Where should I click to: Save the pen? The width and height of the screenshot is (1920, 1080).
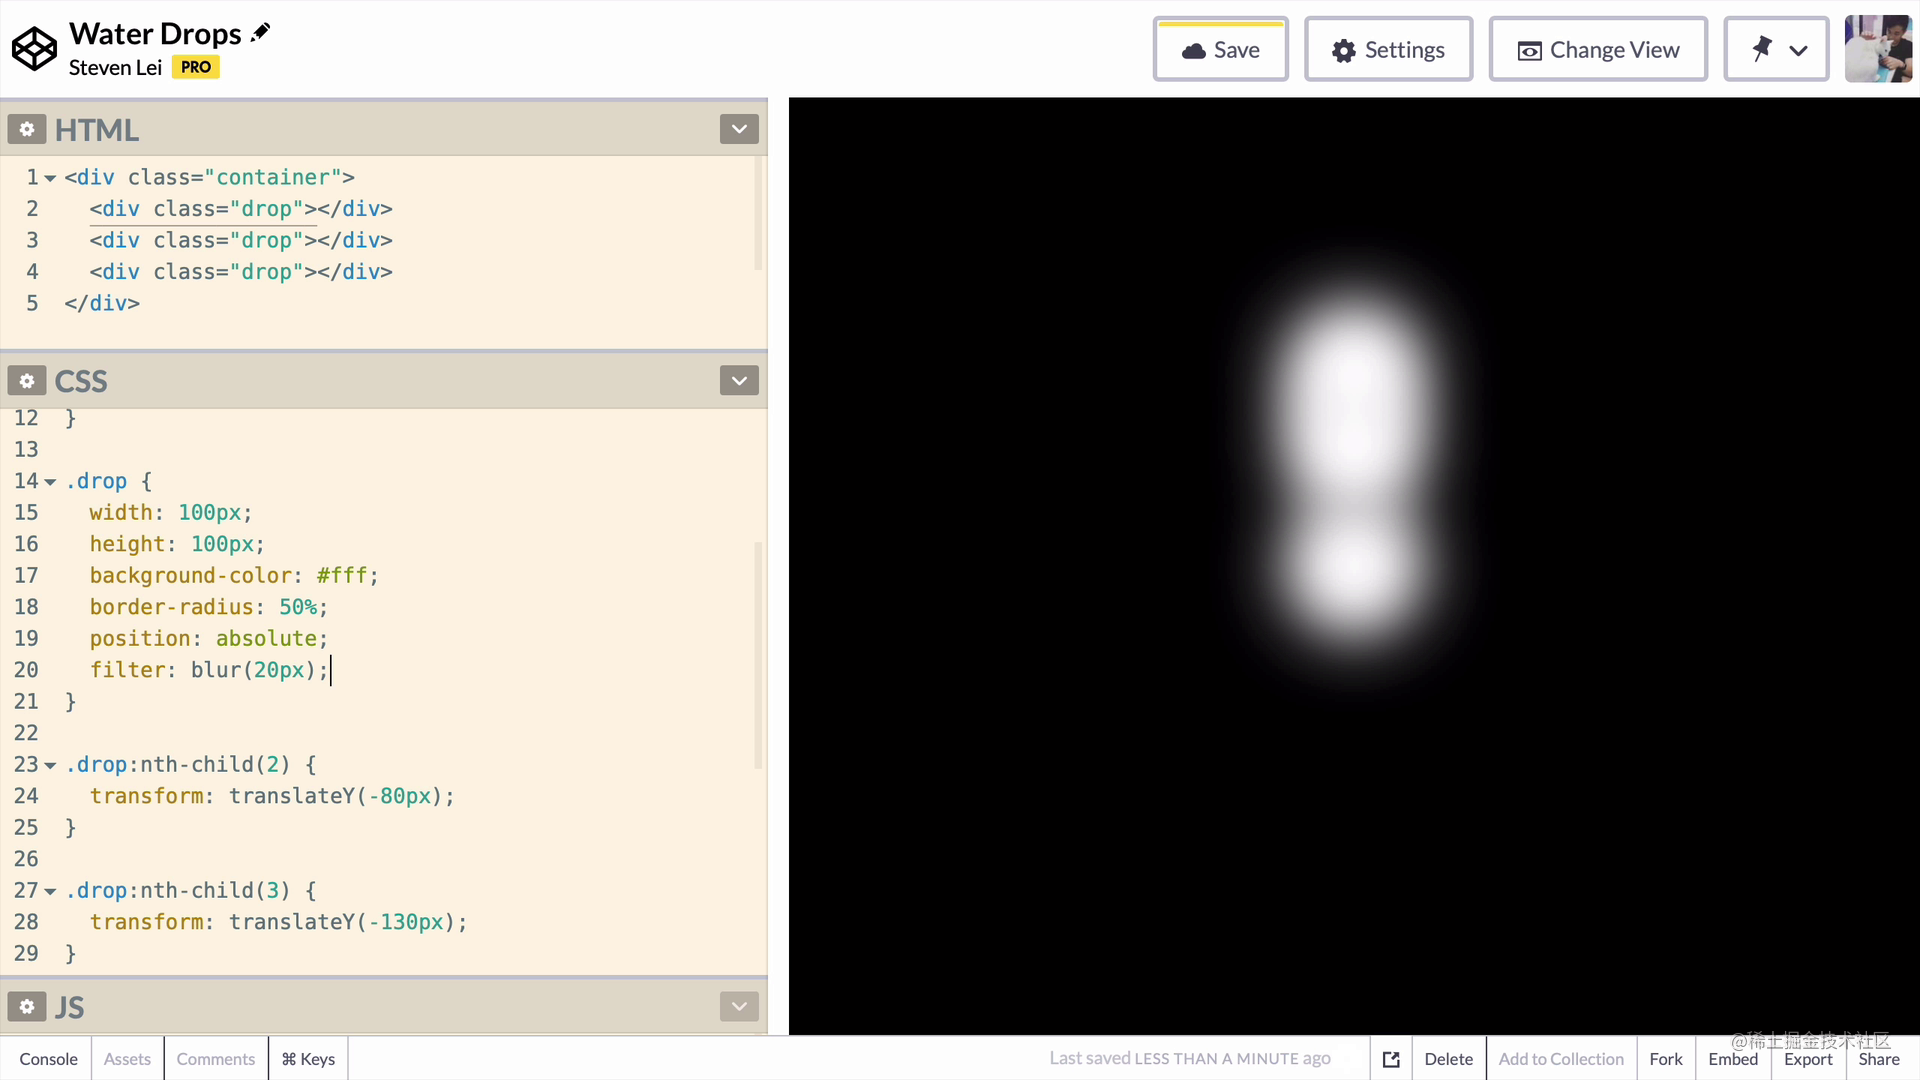tap(1220, 50)
